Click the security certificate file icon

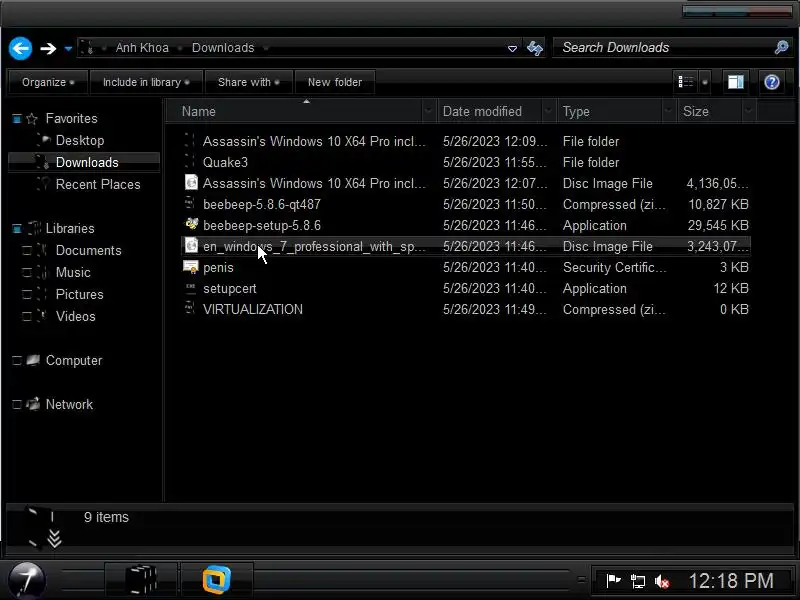pyautogui.click(x=191, y=267)
